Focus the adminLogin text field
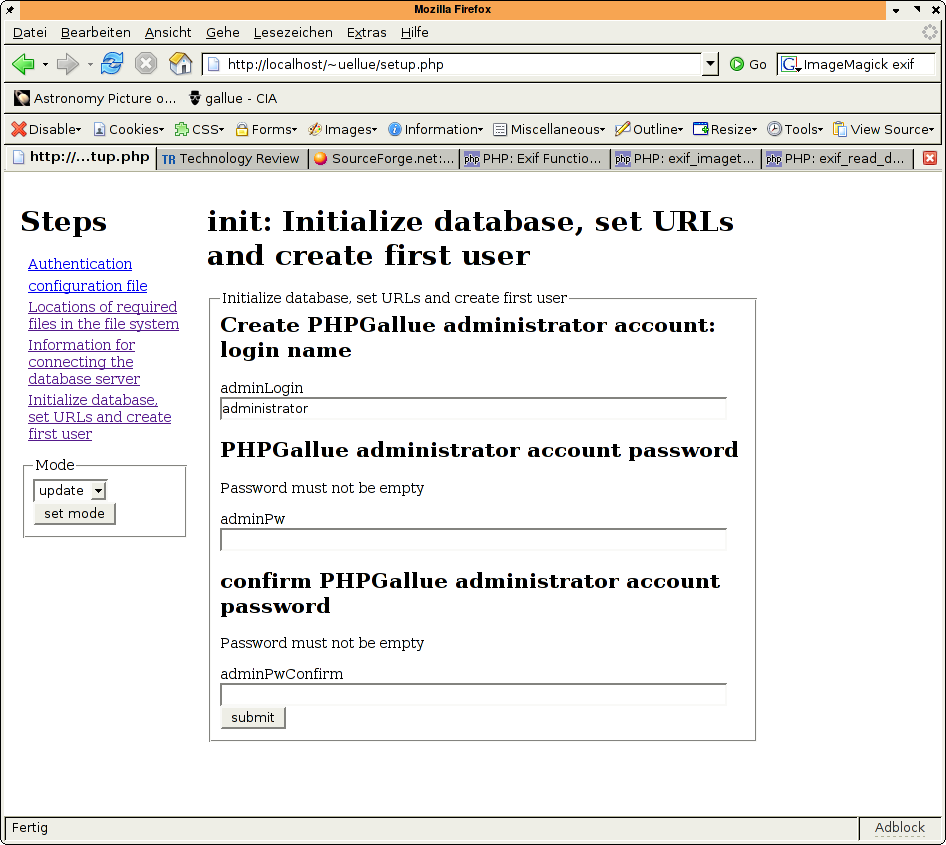 [x=473, y=408]
